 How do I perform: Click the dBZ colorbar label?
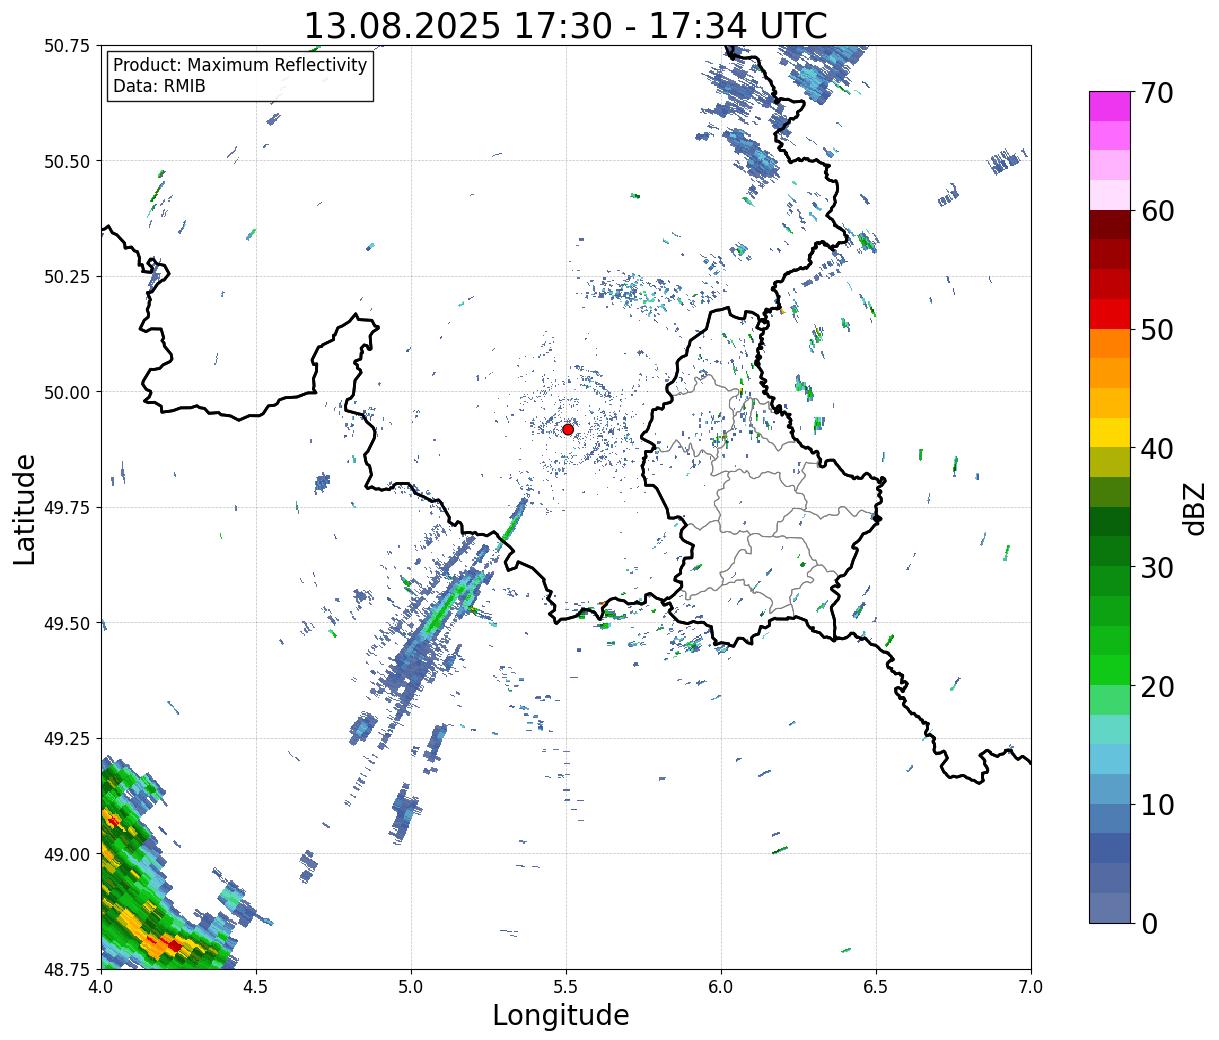1195,507
